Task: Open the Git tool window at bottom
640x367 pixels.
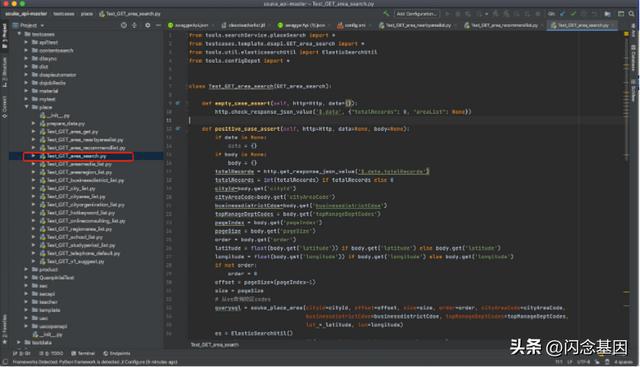Action: coord(22,354)
